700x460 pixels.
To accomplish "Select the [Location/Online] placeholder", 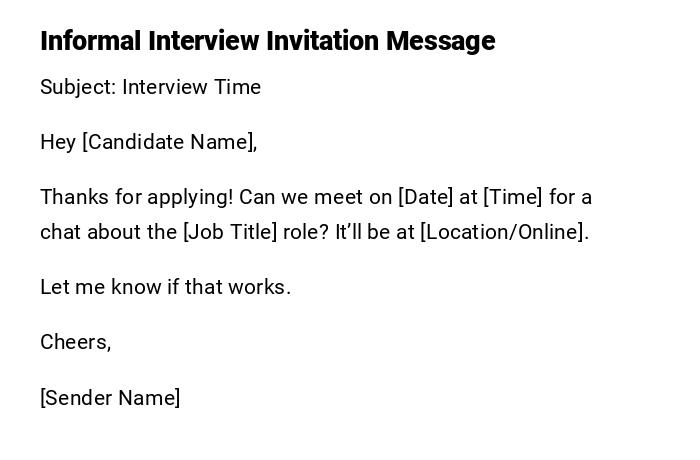I will pyautogui.click(x=504, y=232).
